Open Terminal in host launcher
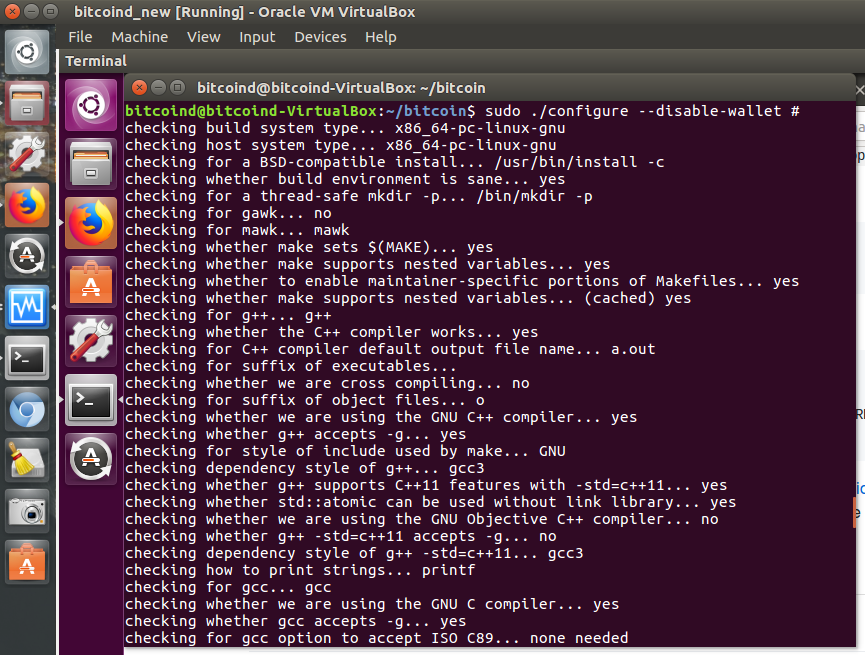865x655 pixels. pos(27,358)
